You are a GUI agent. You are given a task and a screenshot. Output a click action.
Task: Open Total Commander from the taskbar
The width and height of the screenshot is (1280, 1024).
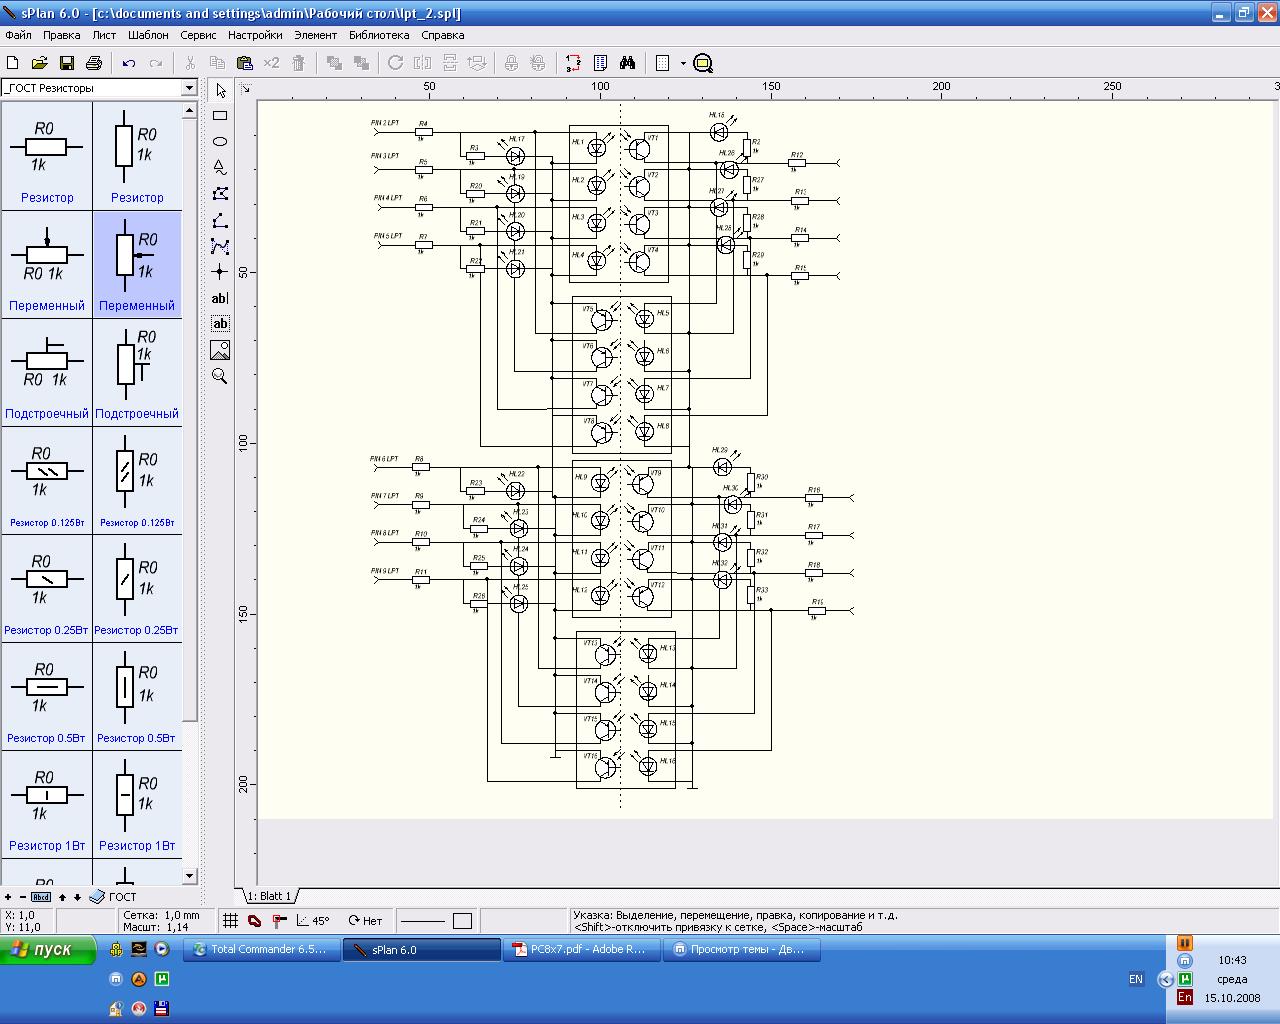[x=260, y=950]
